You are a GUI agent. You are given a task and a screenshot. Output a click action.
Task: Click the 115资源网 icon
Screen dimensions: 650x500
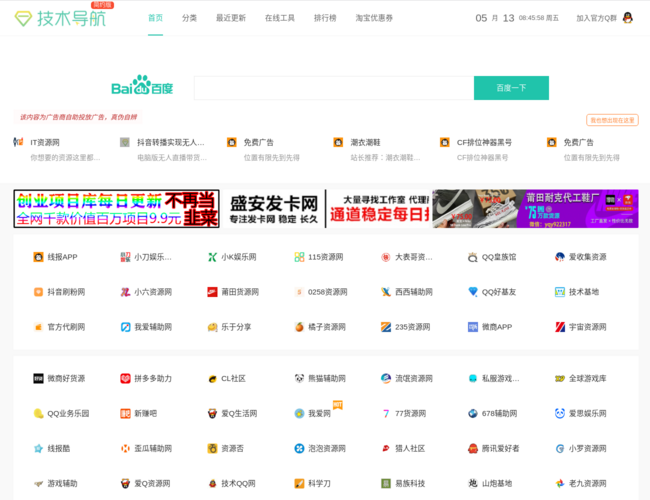click(x=299, y=257)
